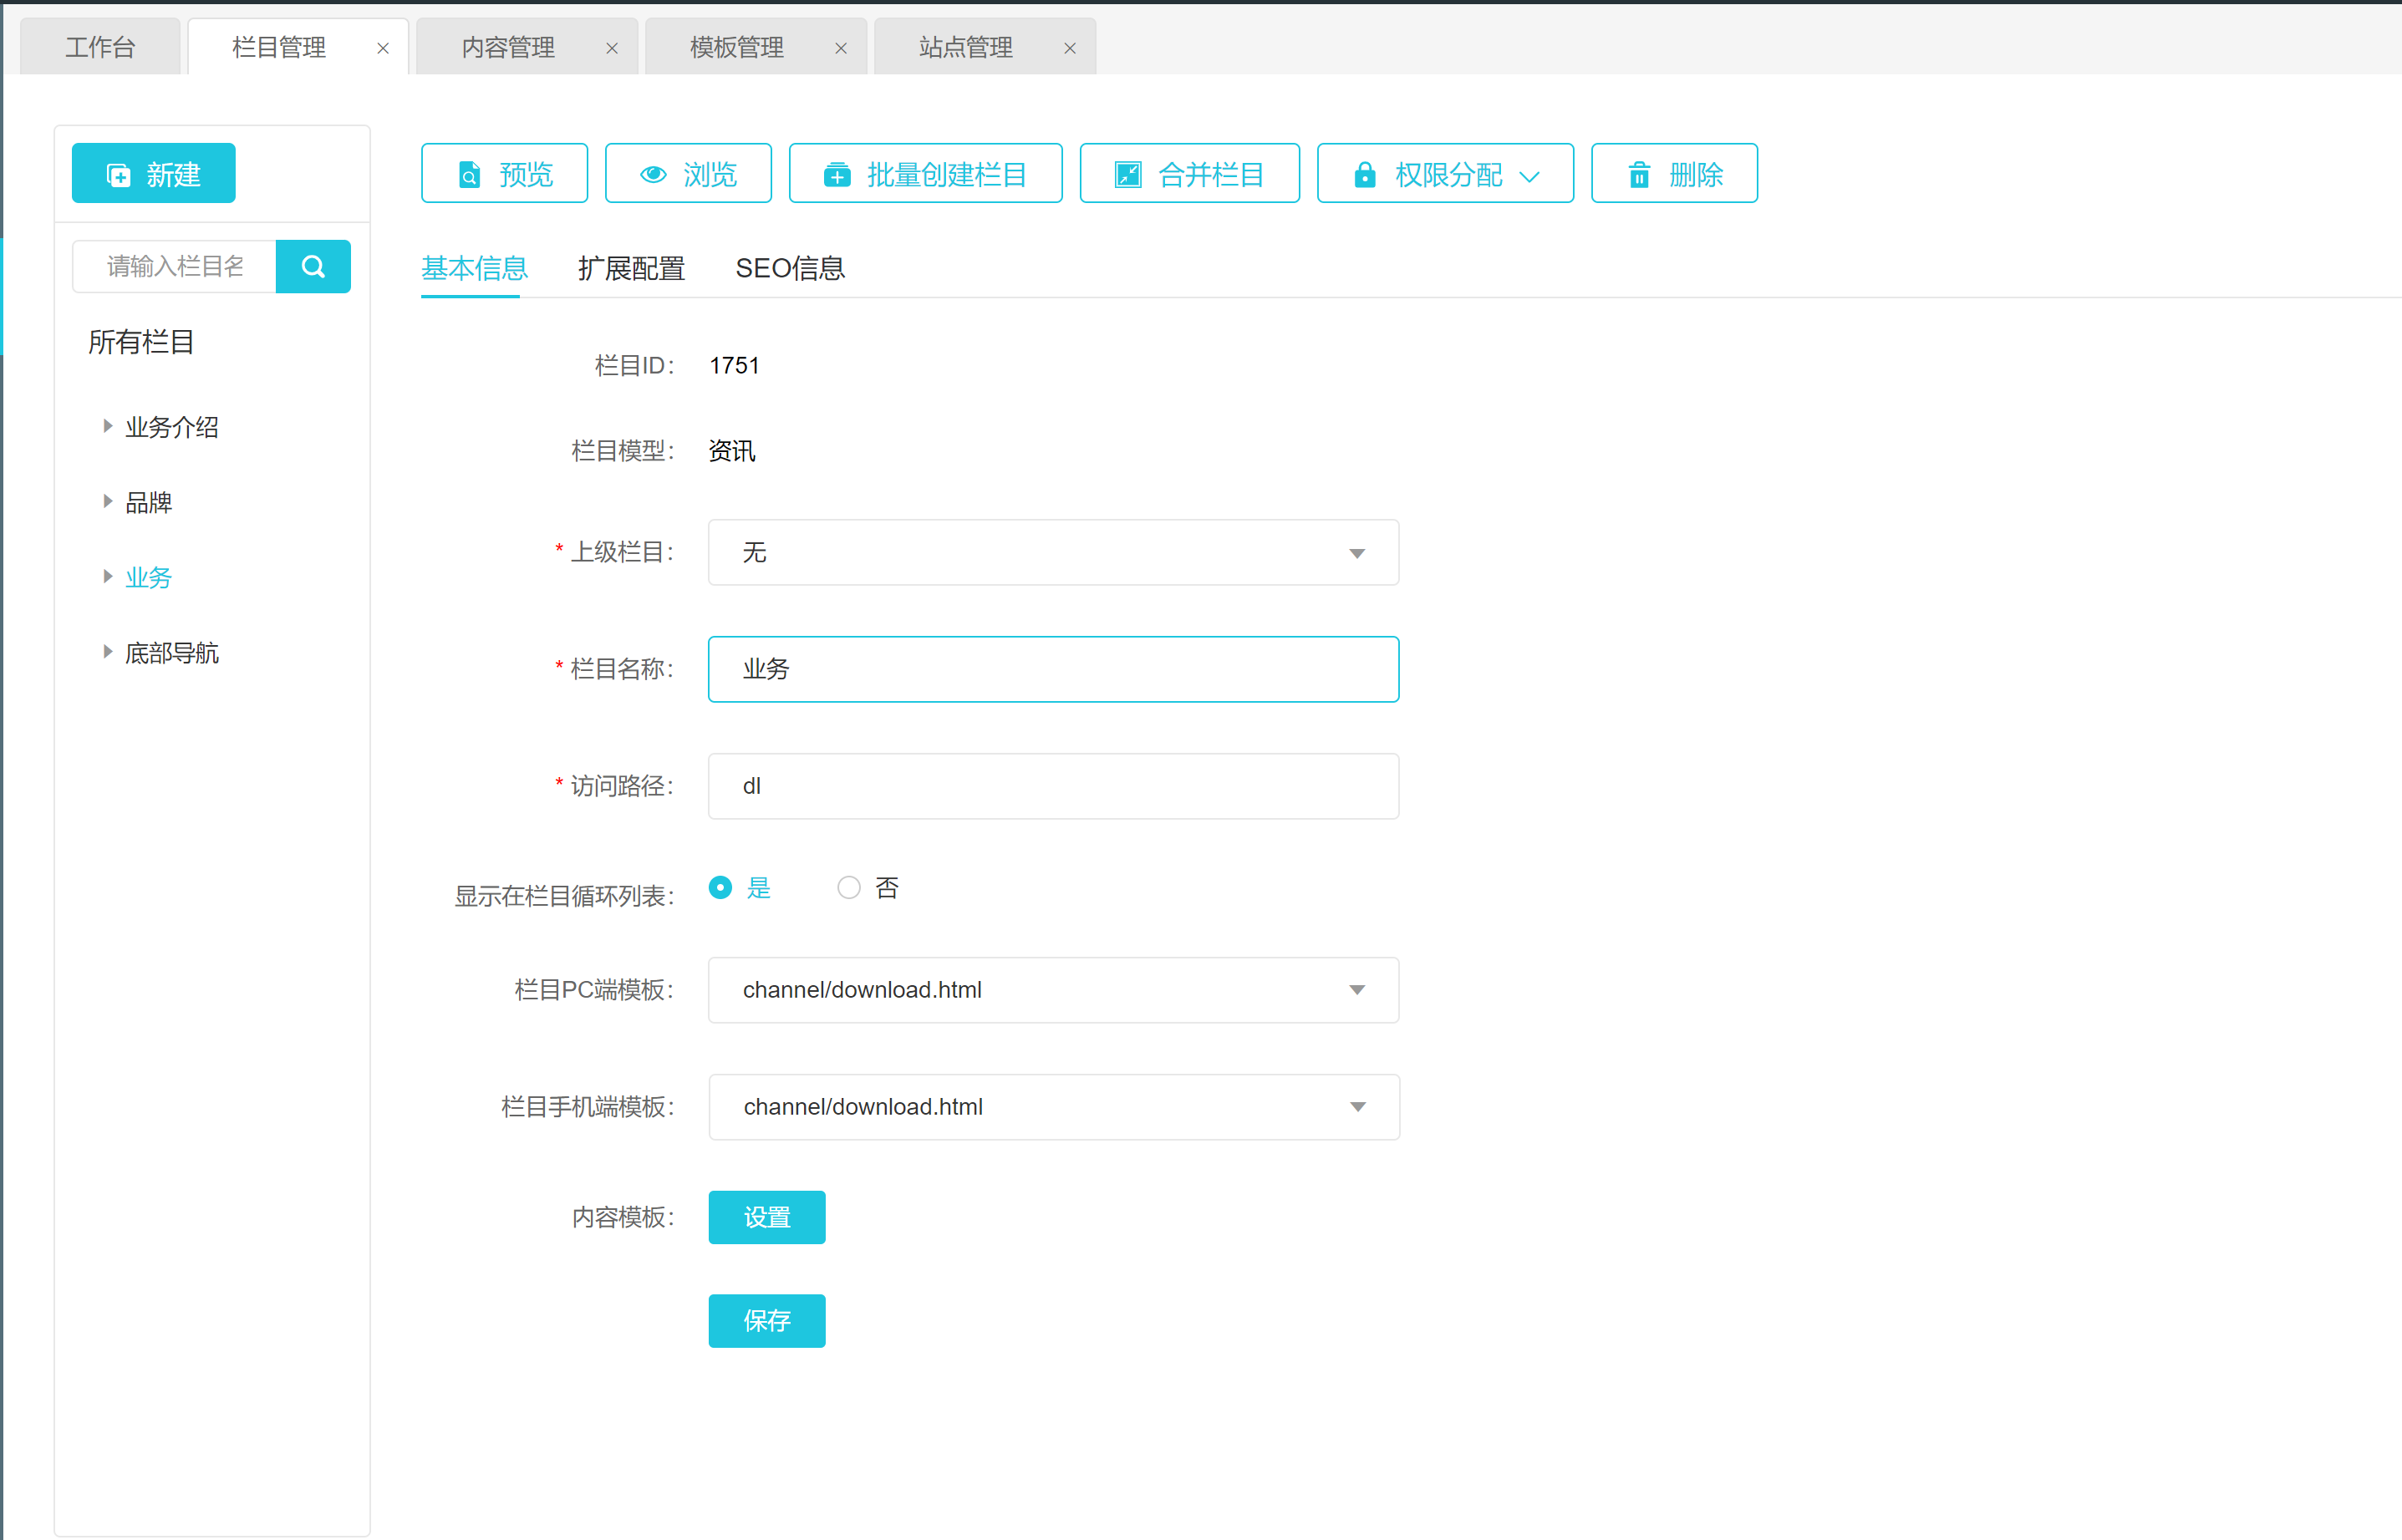Click into the 访问路径 input field
Image resolution: width=2402 pixels, height=1540 pixels.
click(x=1053, y=786)
